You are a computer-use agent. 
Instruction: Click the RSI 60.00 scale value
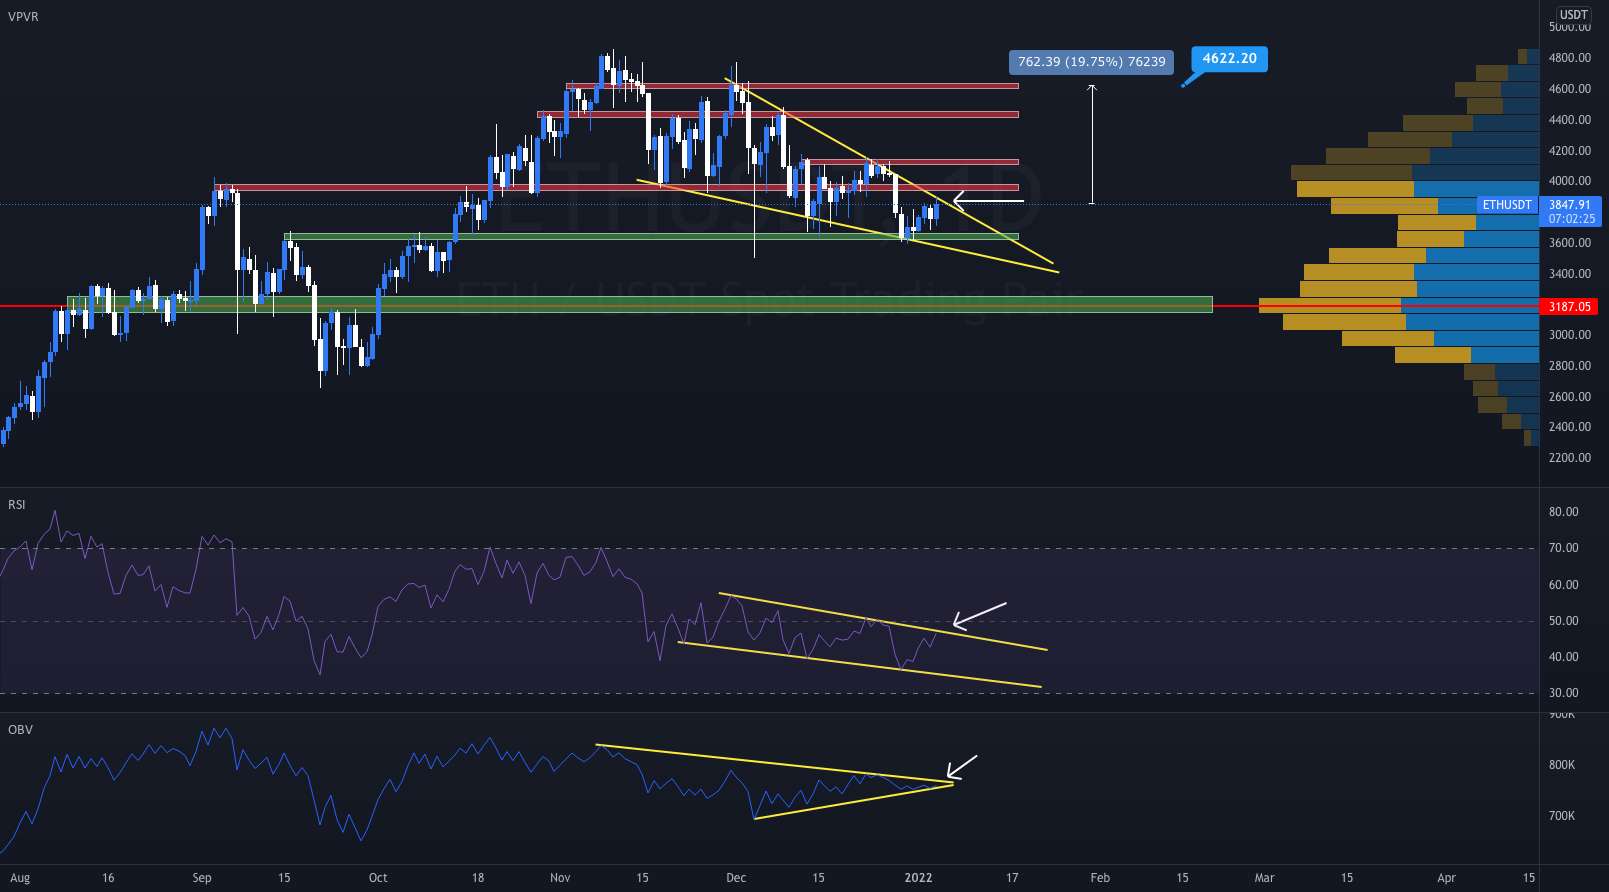pyautogui.click(x=1563, y=585)
